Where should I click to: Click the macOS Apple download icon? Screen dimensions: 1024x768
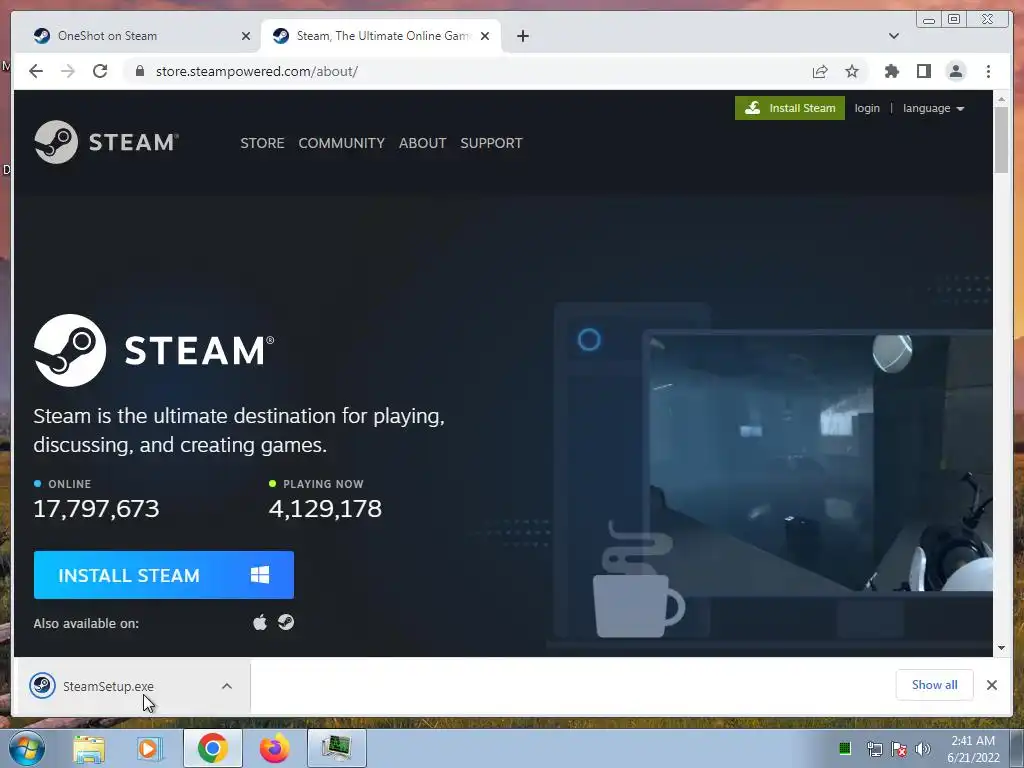(260, 622)
